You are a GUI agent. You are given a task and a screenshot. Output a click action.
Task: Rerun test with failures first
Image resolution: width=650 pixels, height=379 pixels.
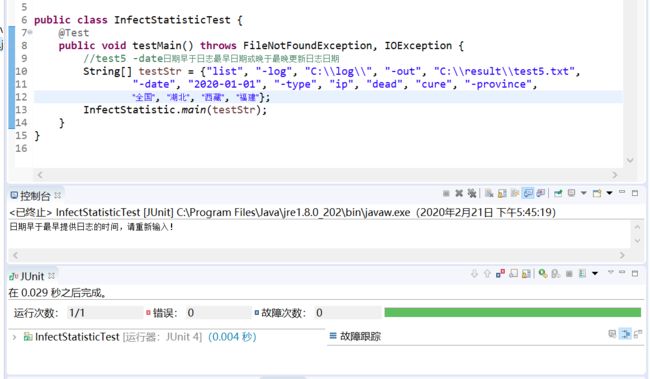(x=555, y=274)
